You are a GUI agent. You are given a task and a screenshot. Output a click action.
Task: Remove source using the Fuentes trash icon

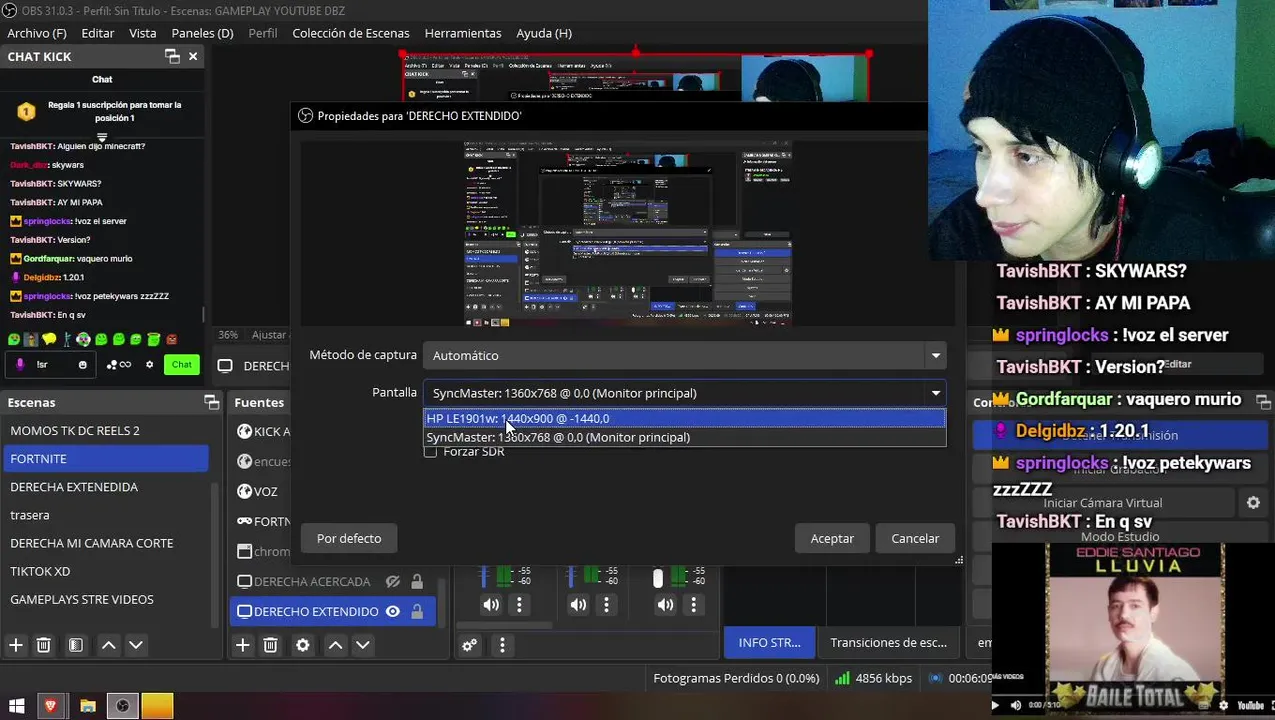271,645
